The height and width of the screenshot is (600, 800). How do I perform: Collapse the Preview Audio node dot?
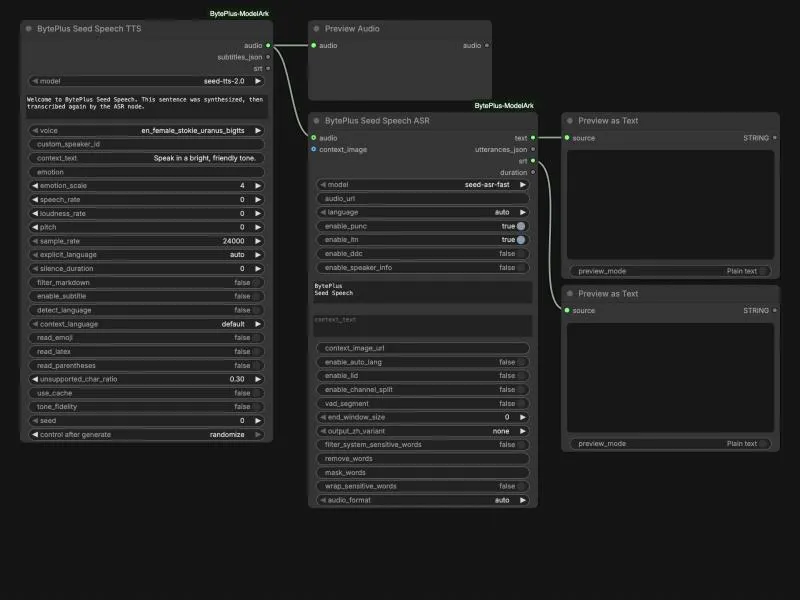pyautogui.click(x=316, y=29)
